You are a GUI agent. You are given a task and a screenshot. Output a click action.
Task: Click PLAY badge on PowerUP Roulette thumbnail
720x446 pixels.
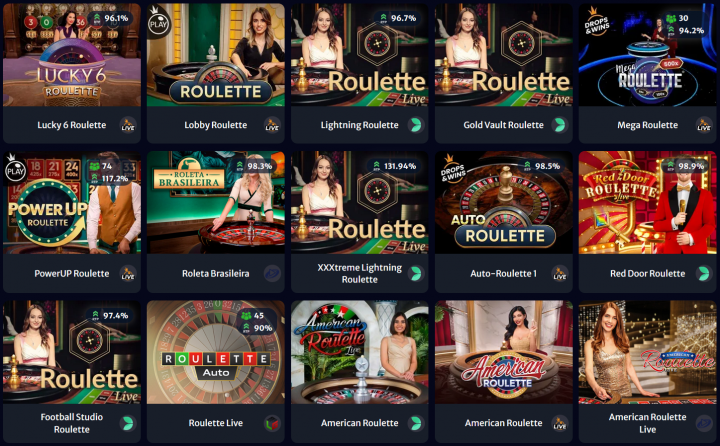coord(15,170)
